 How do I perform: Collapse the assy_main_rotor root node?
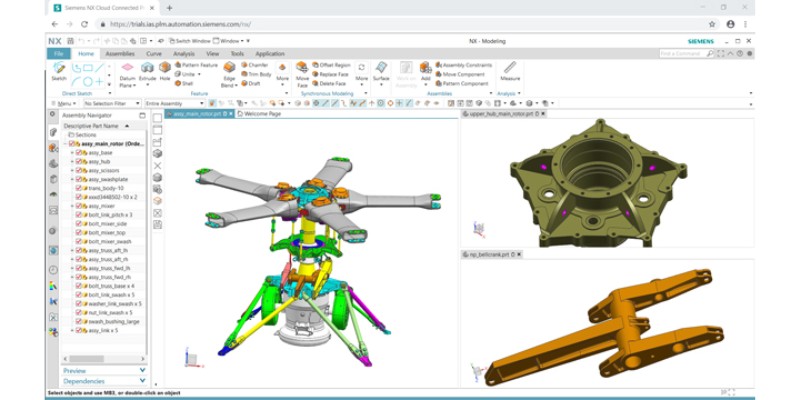[x=65, y=144]
